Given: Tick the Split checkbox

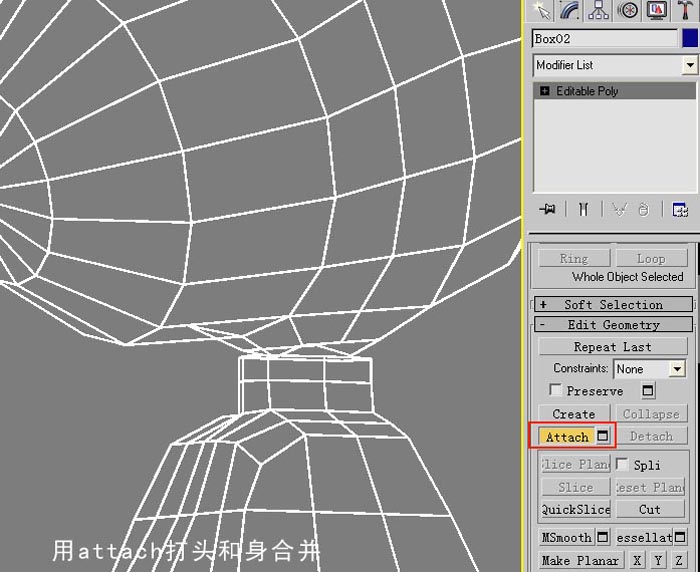Looking at the screenshot, I should point(622,464).
